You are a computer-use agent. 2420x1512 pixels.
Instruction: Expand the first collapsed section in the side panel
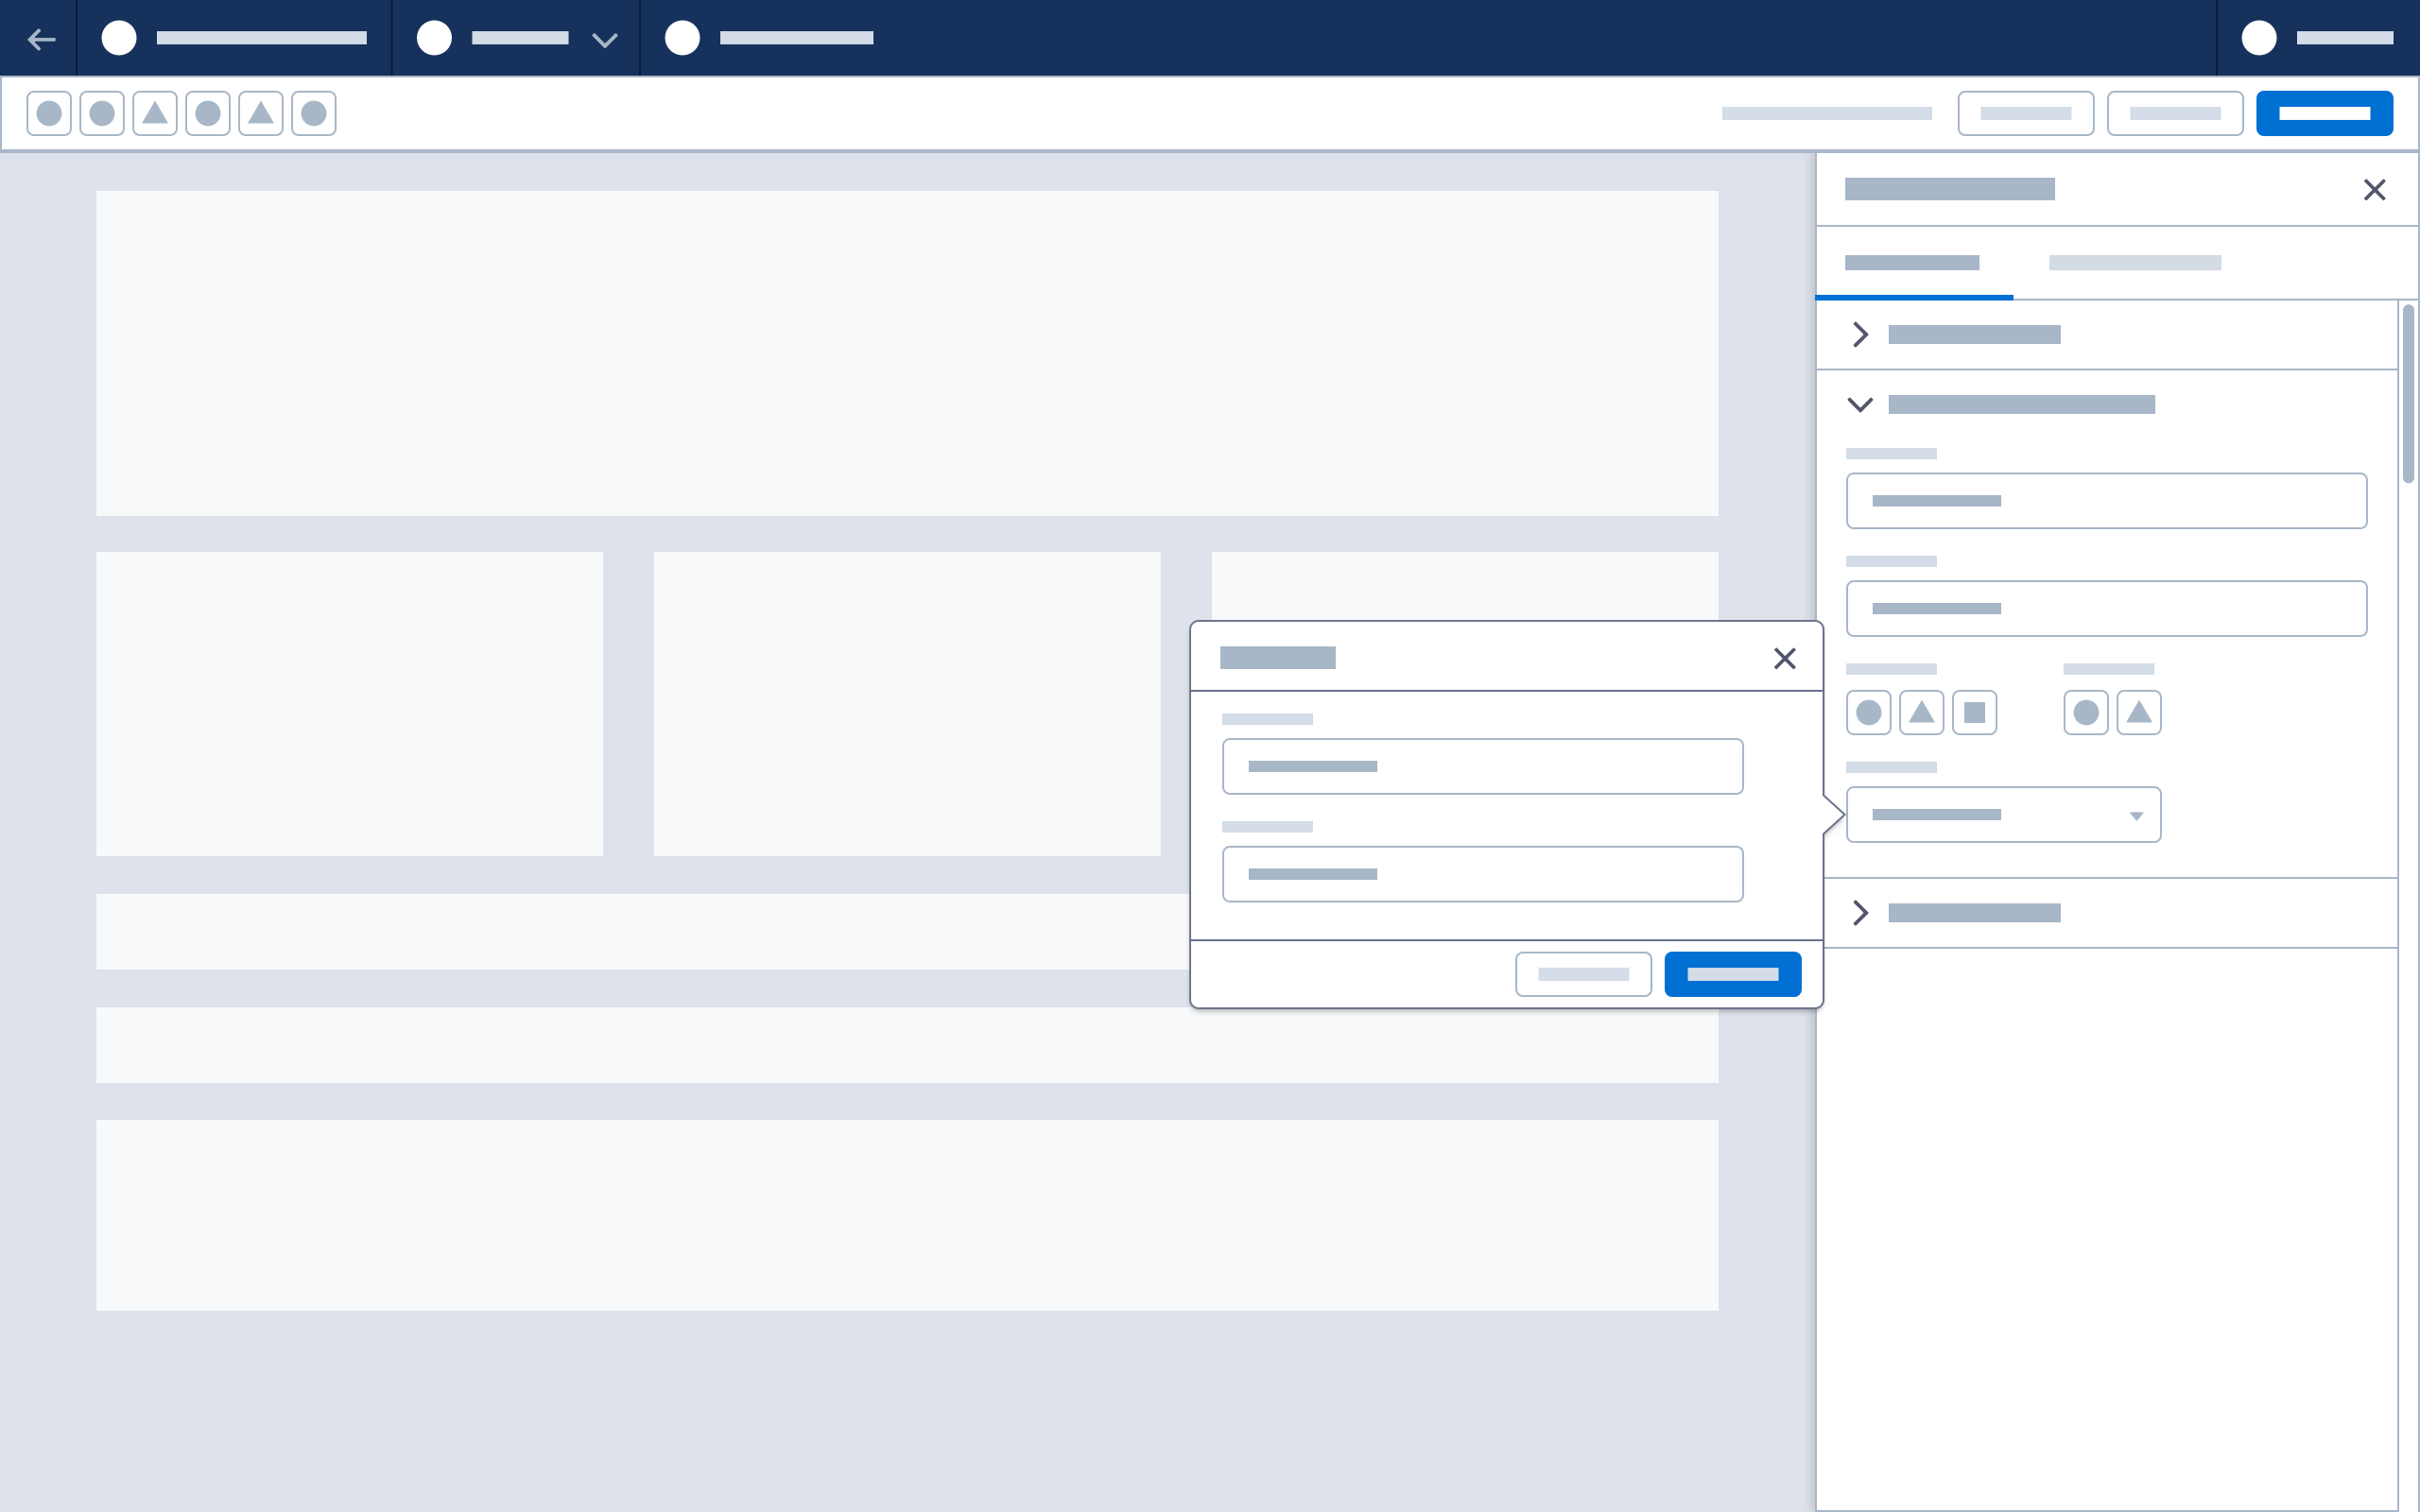1861,334
